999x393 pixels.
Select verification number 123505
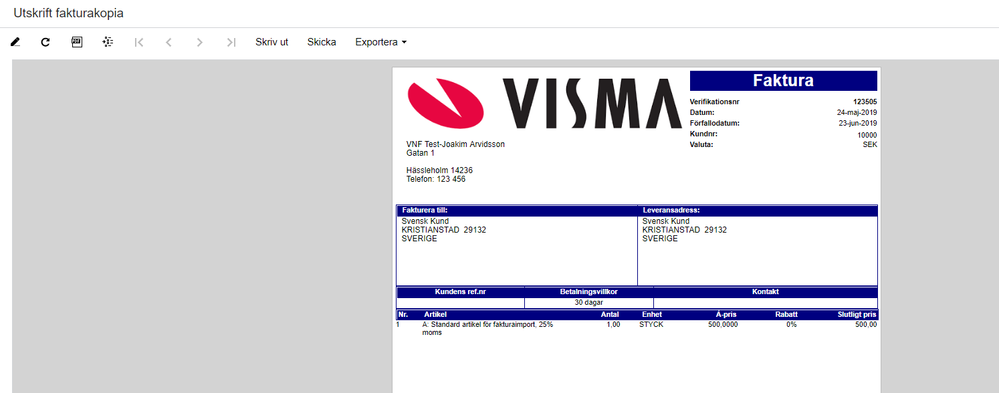point(865,102)
